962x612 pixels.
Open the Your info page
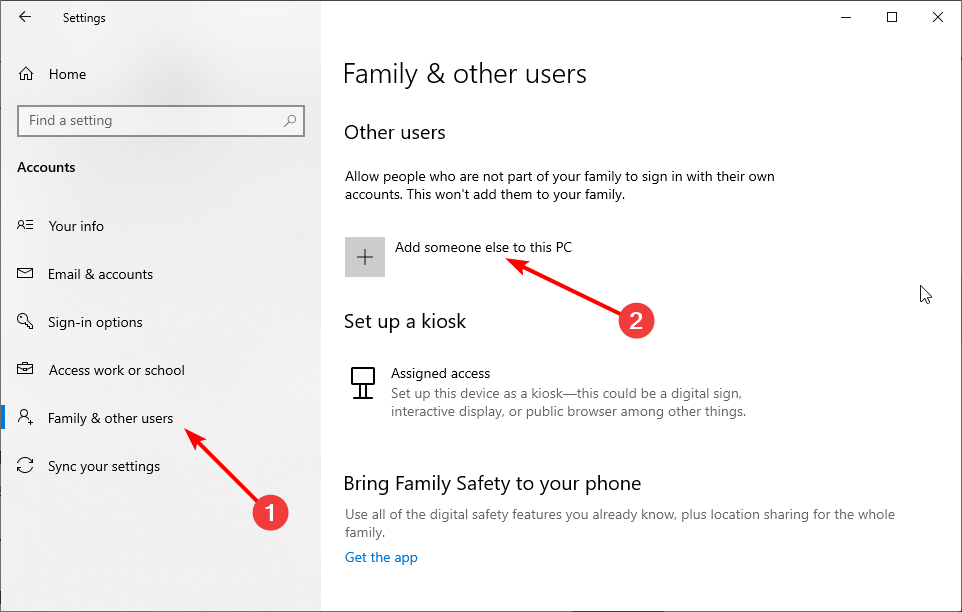76,226
